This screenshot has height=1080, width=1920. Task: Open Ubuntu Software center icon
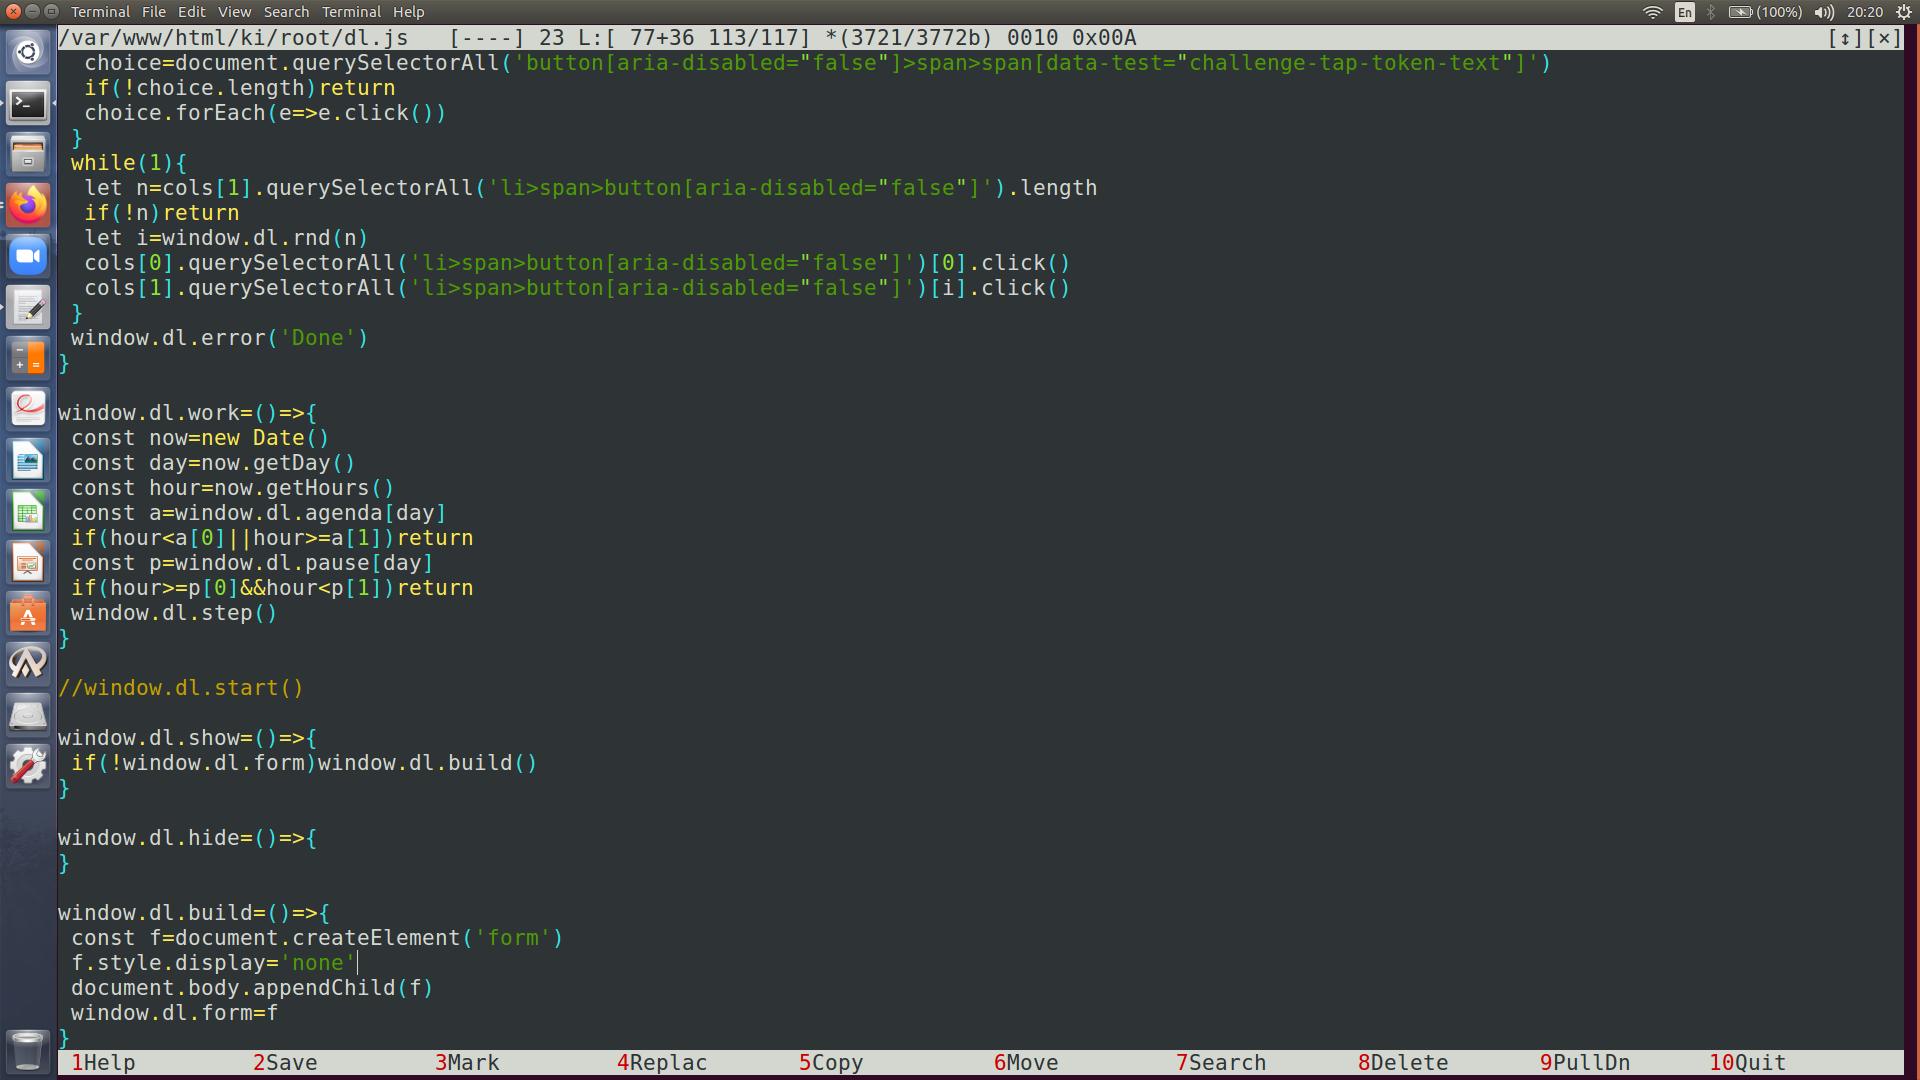(28, 614)
